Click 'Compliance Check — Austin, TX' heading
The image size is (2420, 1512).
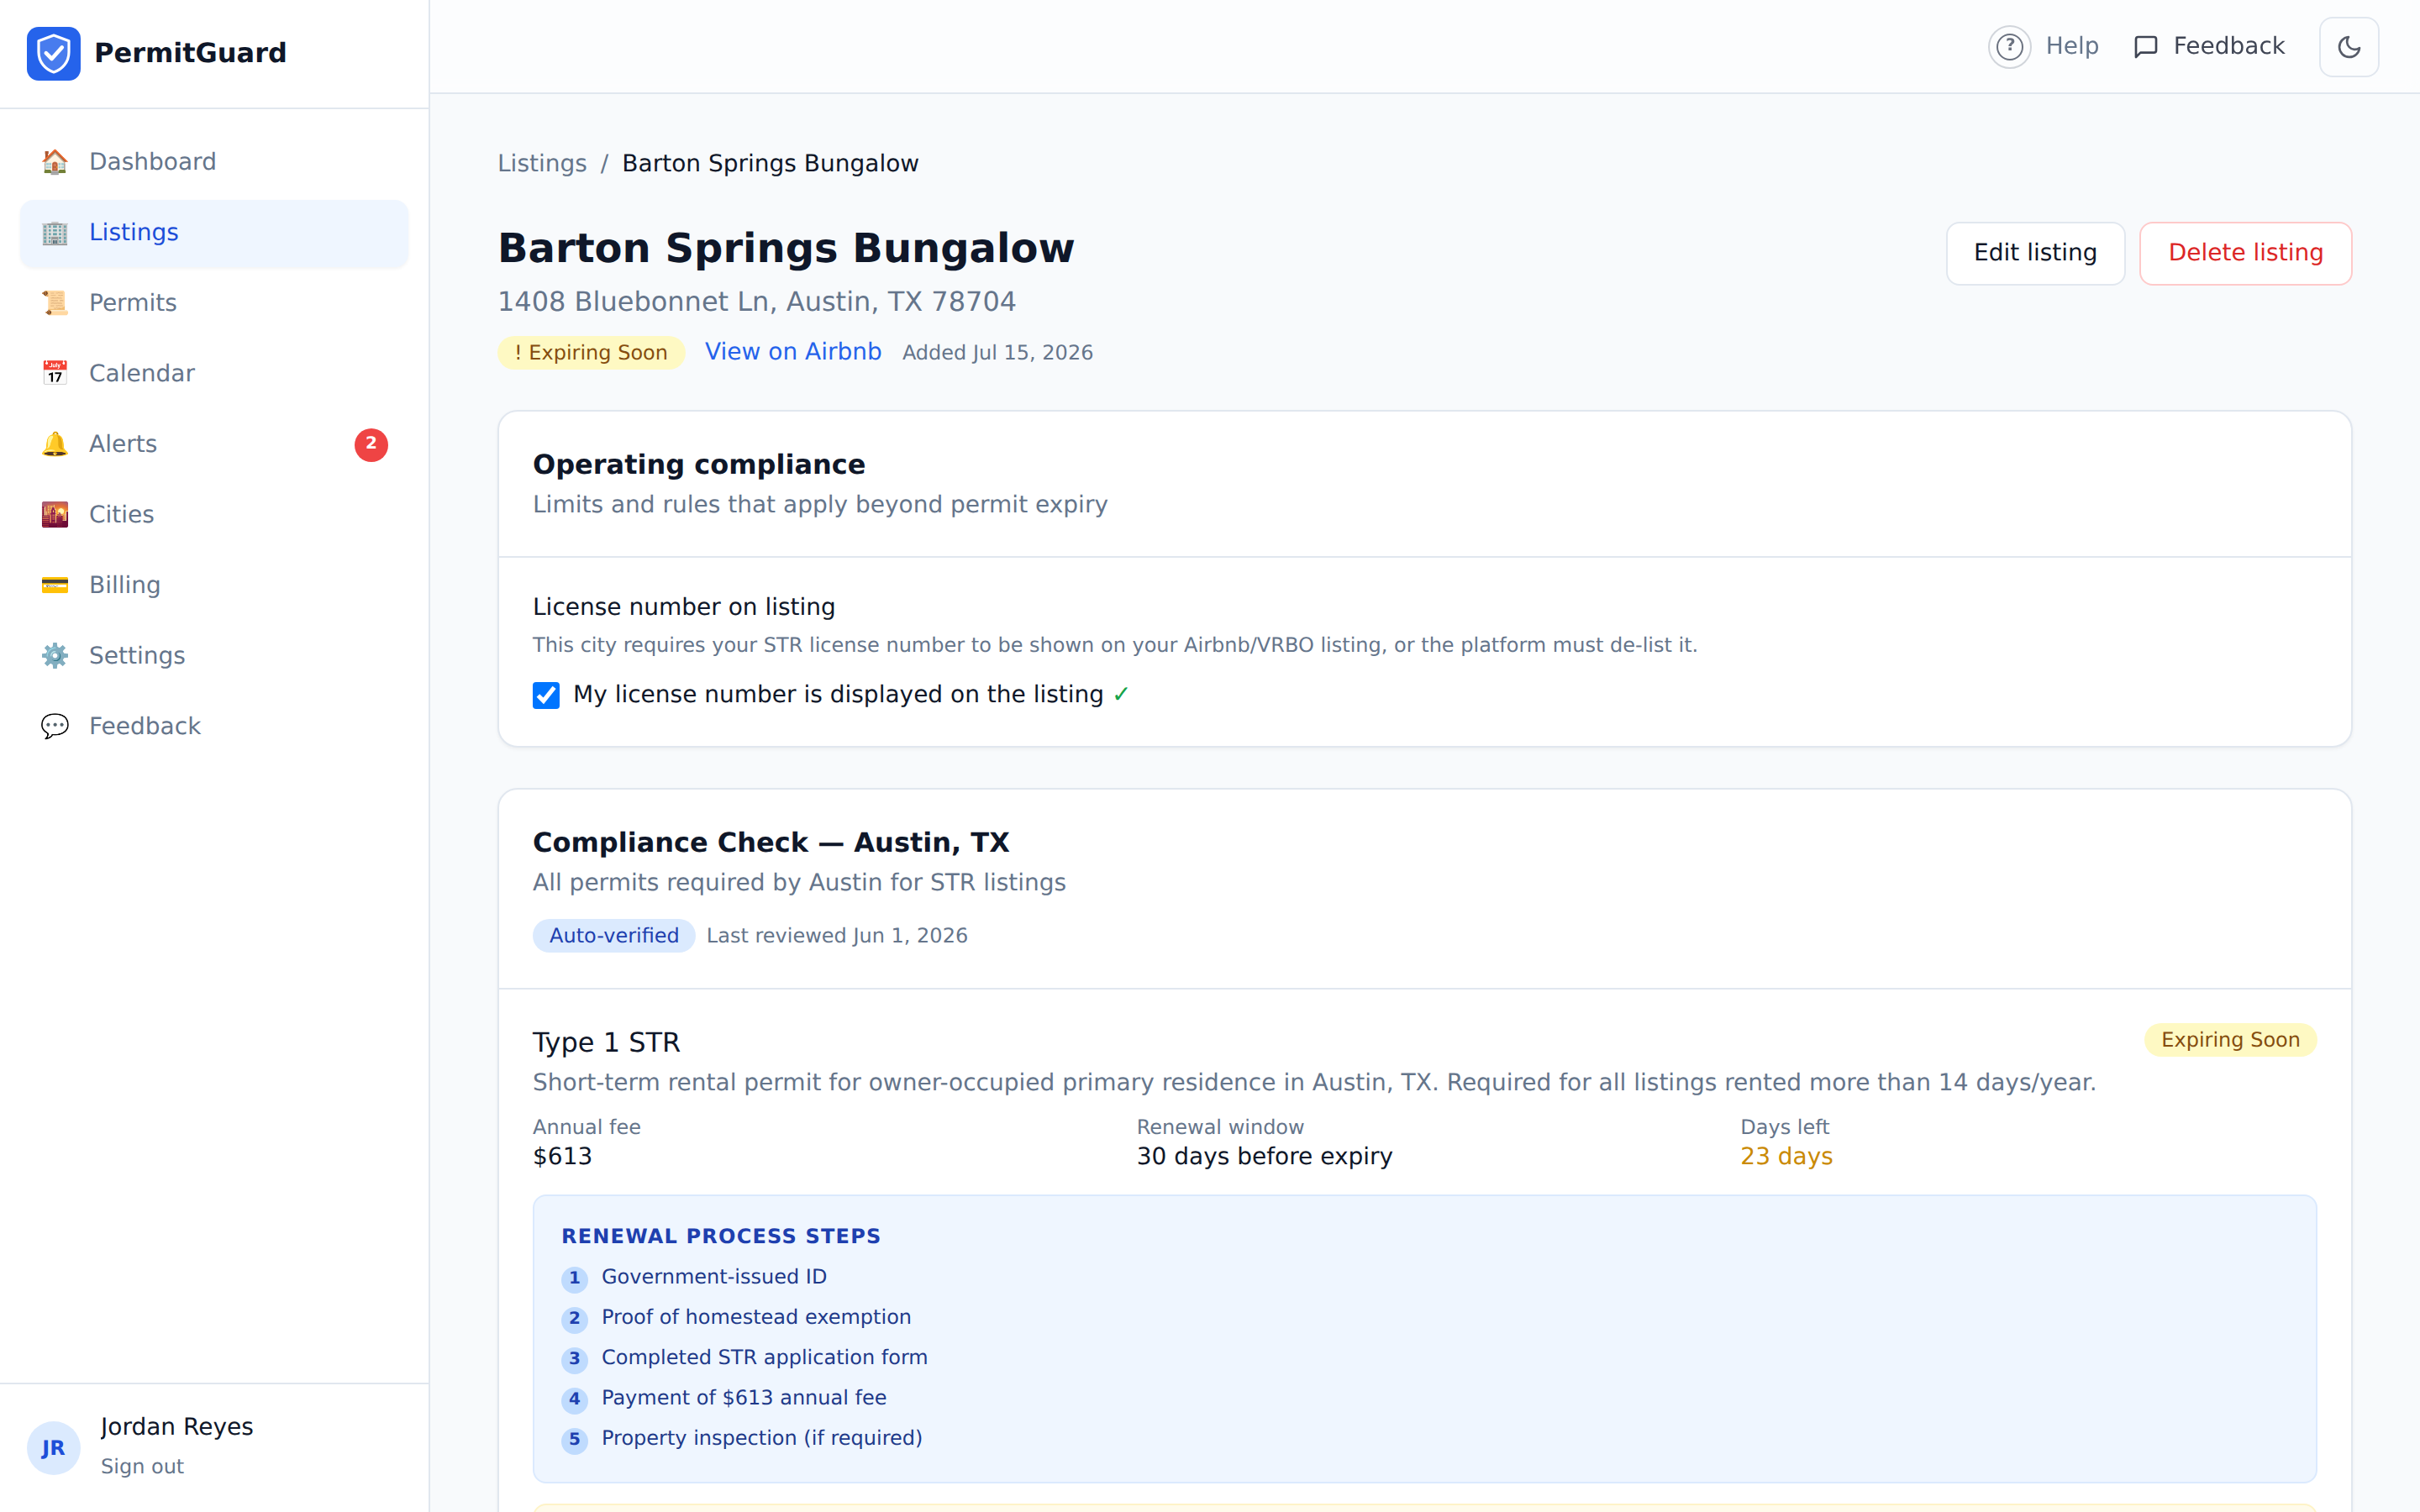pos(771,843)
